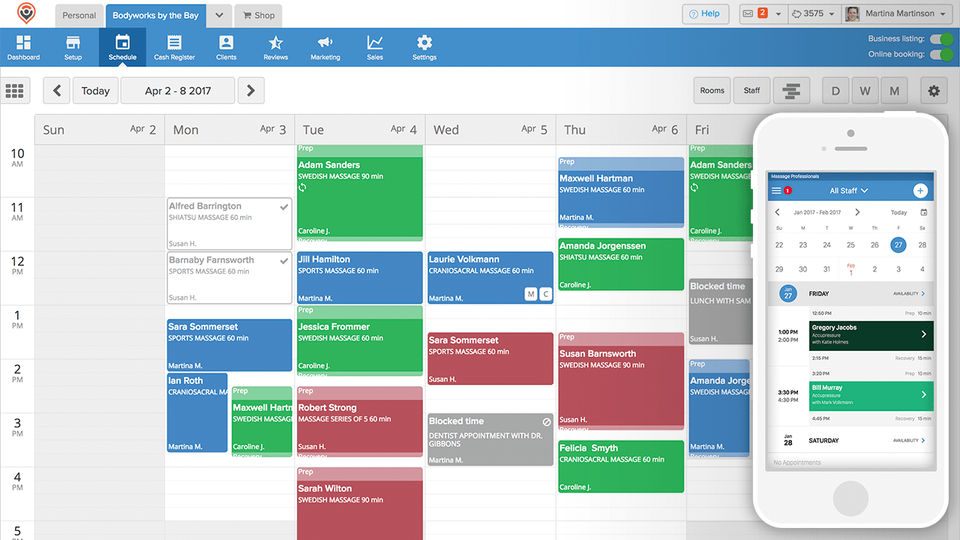This screenshot has width=960, height=540.
Task: Tap Today link on phone calendar
Action: point(899,212)
